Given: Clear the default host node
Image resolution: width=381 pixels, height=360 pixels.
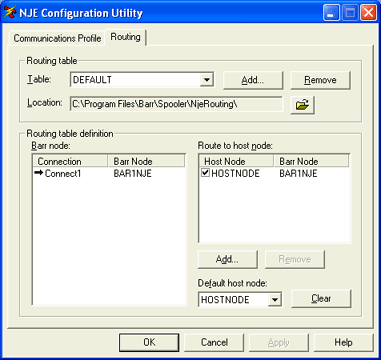Looking at the screenshot, I should [321, 298].
